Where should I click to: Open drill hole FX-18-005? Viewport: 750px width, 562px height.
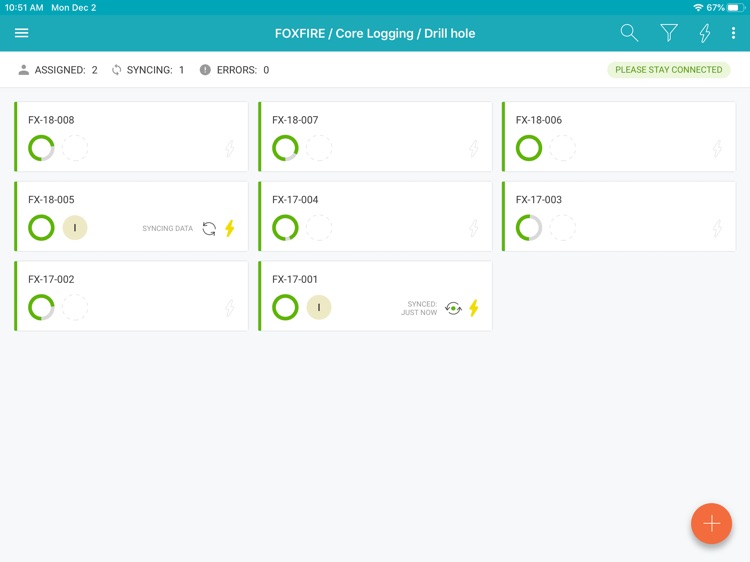131,216
